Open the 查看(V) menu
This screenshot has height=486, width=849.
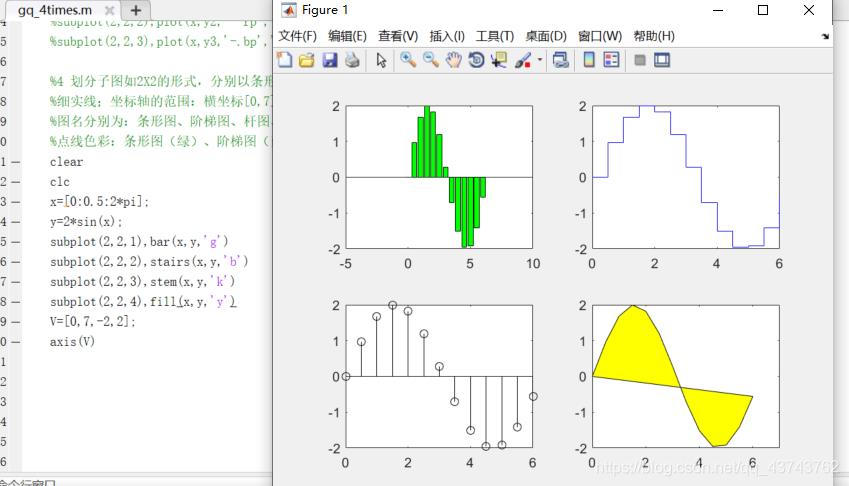pos(398,36)
